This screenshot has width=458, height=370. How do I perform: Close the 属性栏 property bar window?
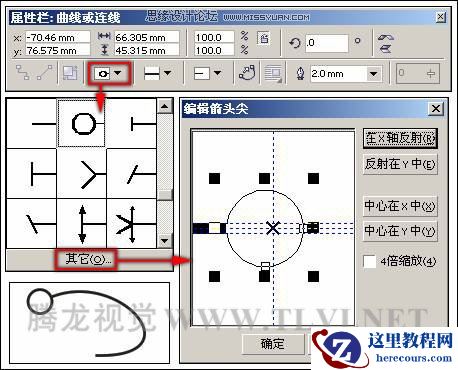tap(441, 17)
